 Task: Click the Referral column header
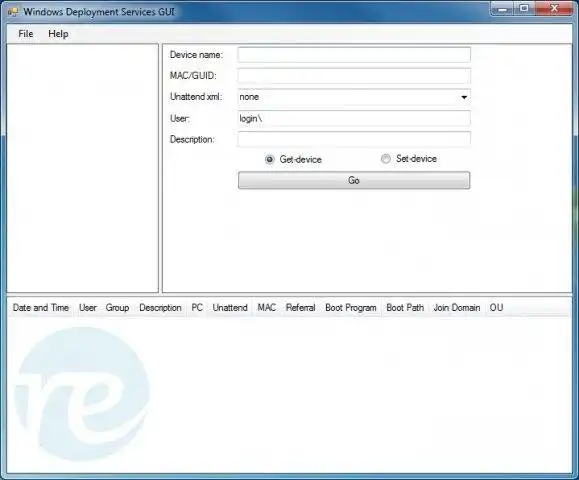point(300,308)
